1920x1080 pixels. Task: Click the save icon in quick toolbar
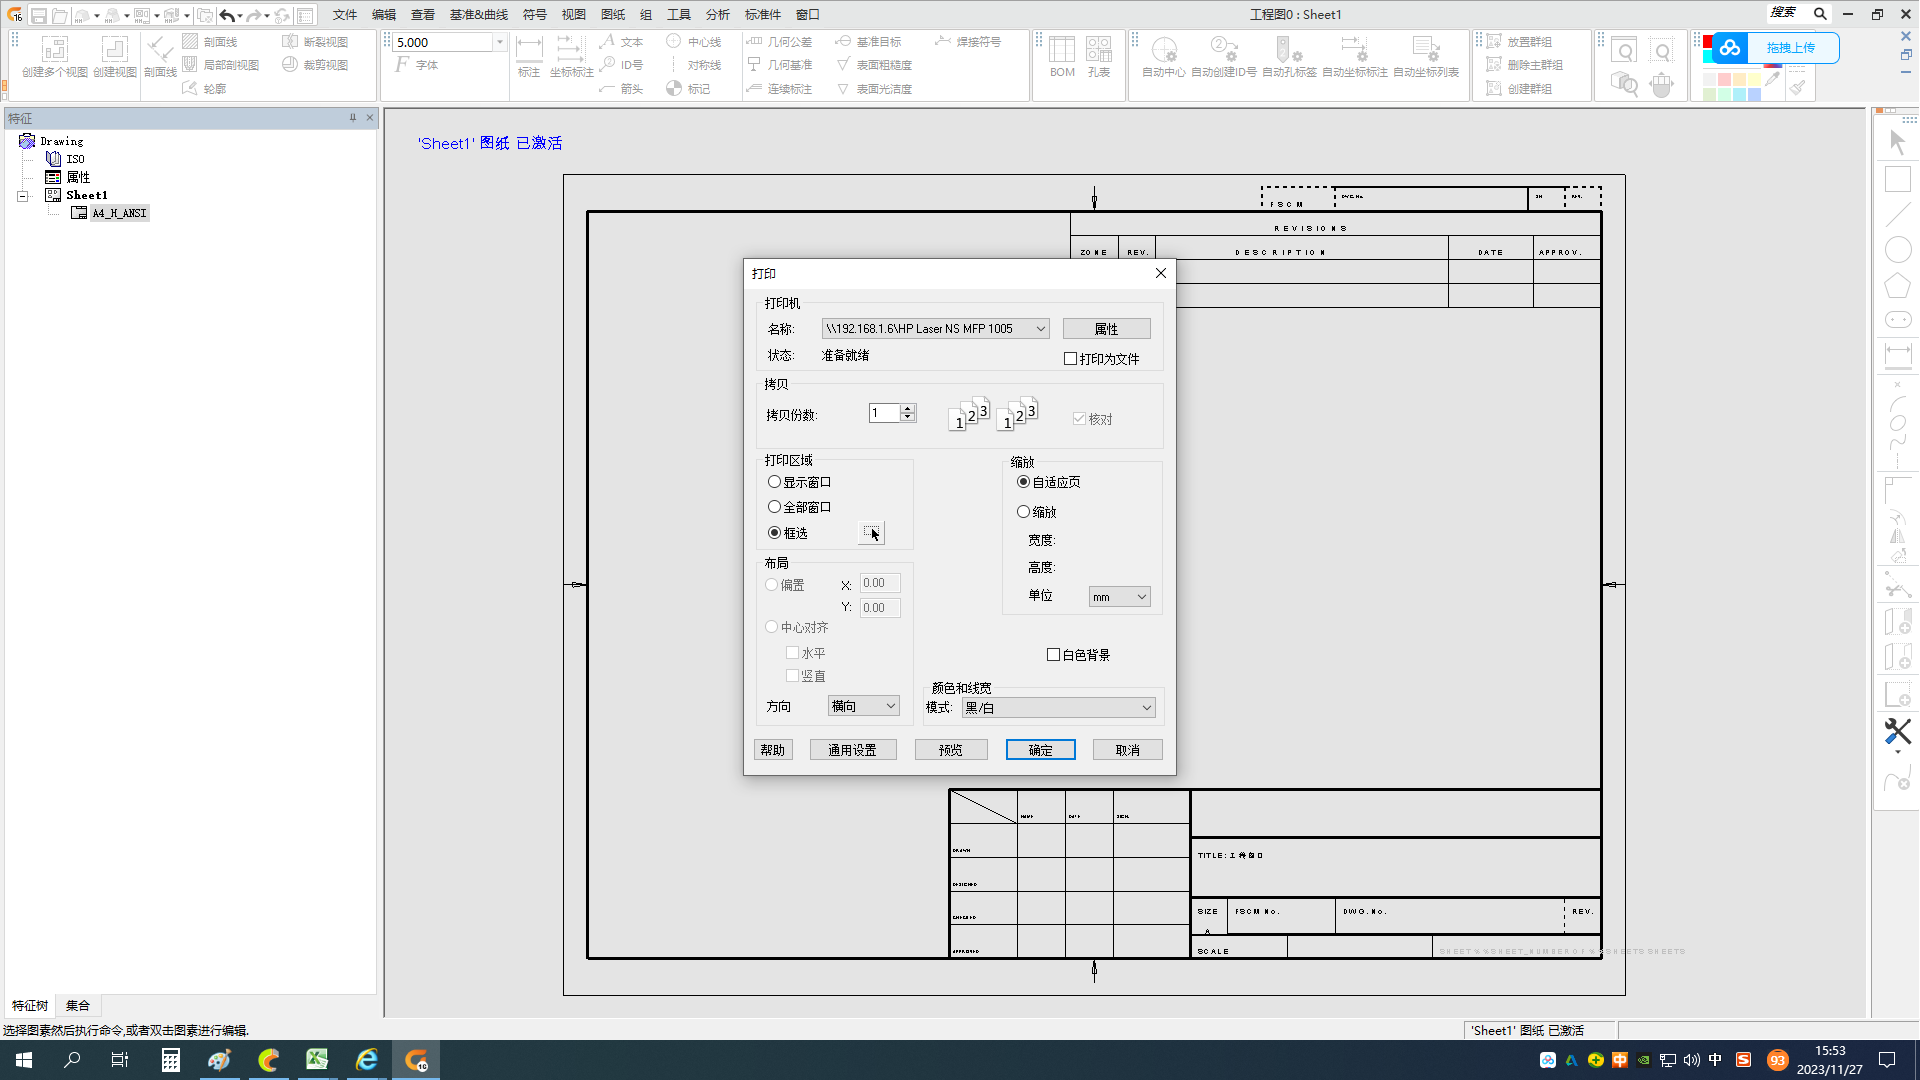click(x=38, y=15)
